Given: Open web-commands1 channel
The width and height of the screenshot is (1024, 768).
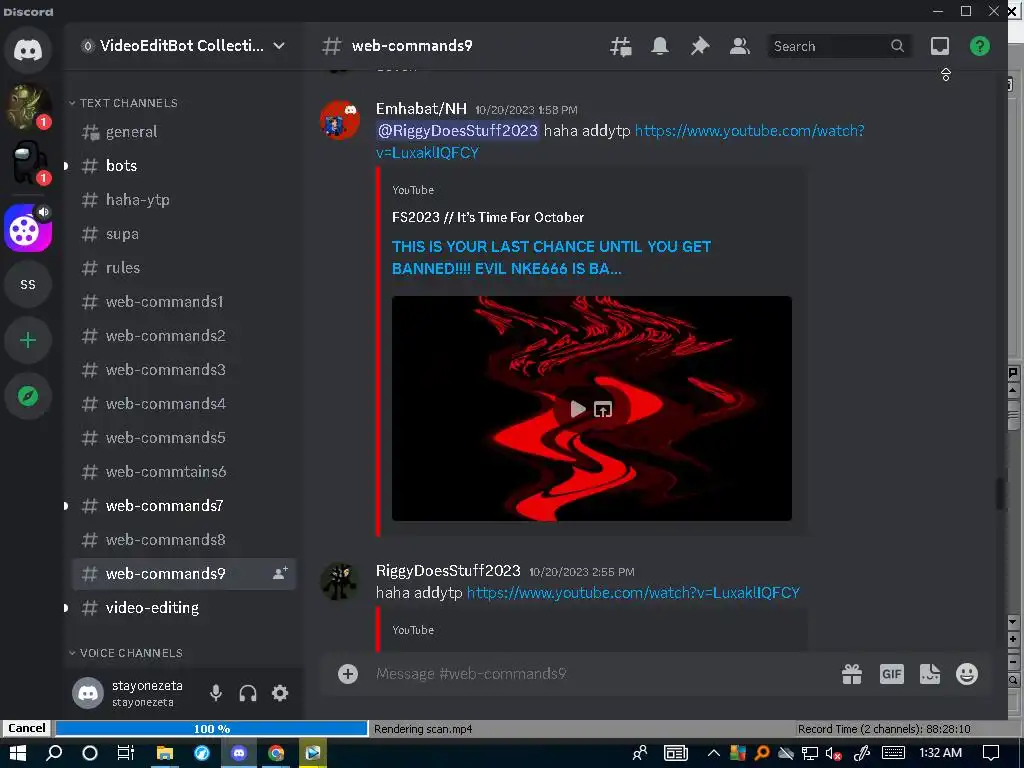Looking at the screenshot, I should point(184,302).
